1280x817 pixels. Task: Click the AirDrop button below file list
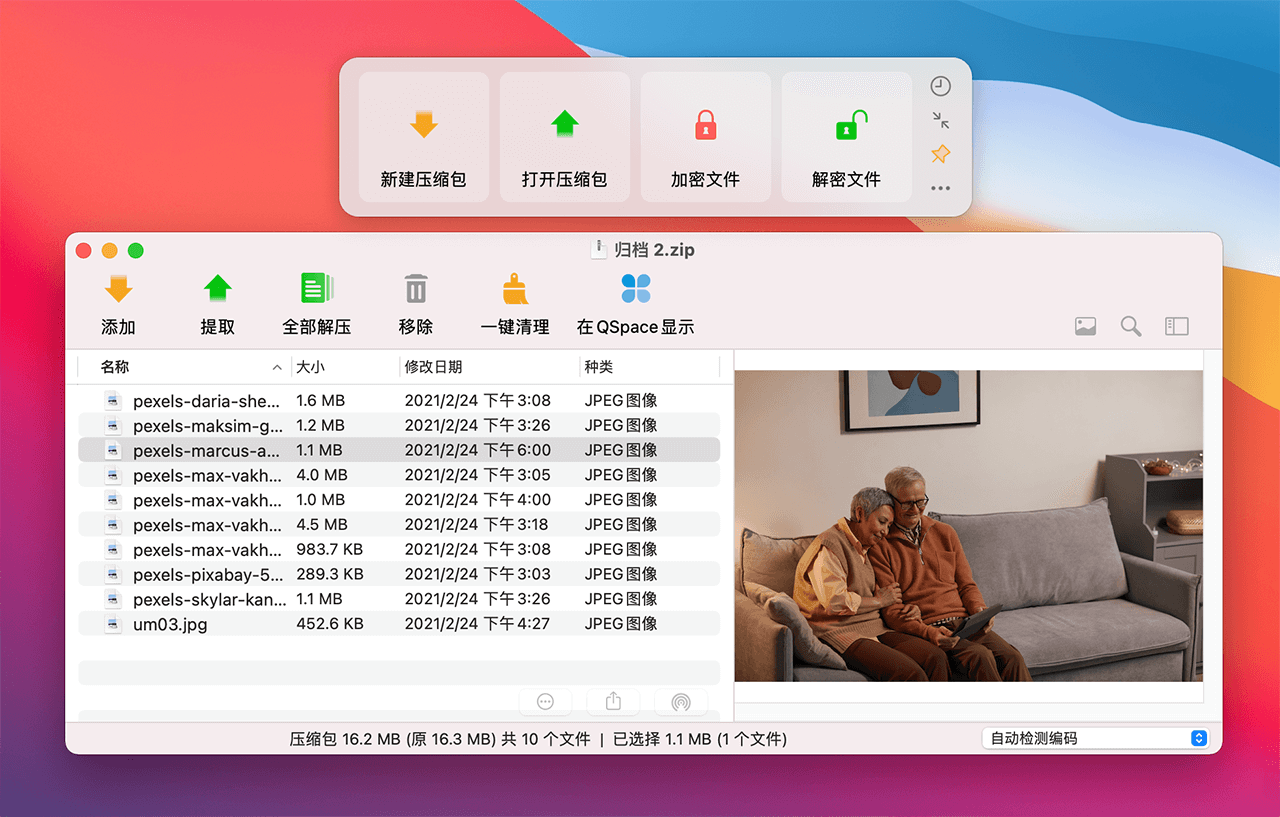[681, 702]
